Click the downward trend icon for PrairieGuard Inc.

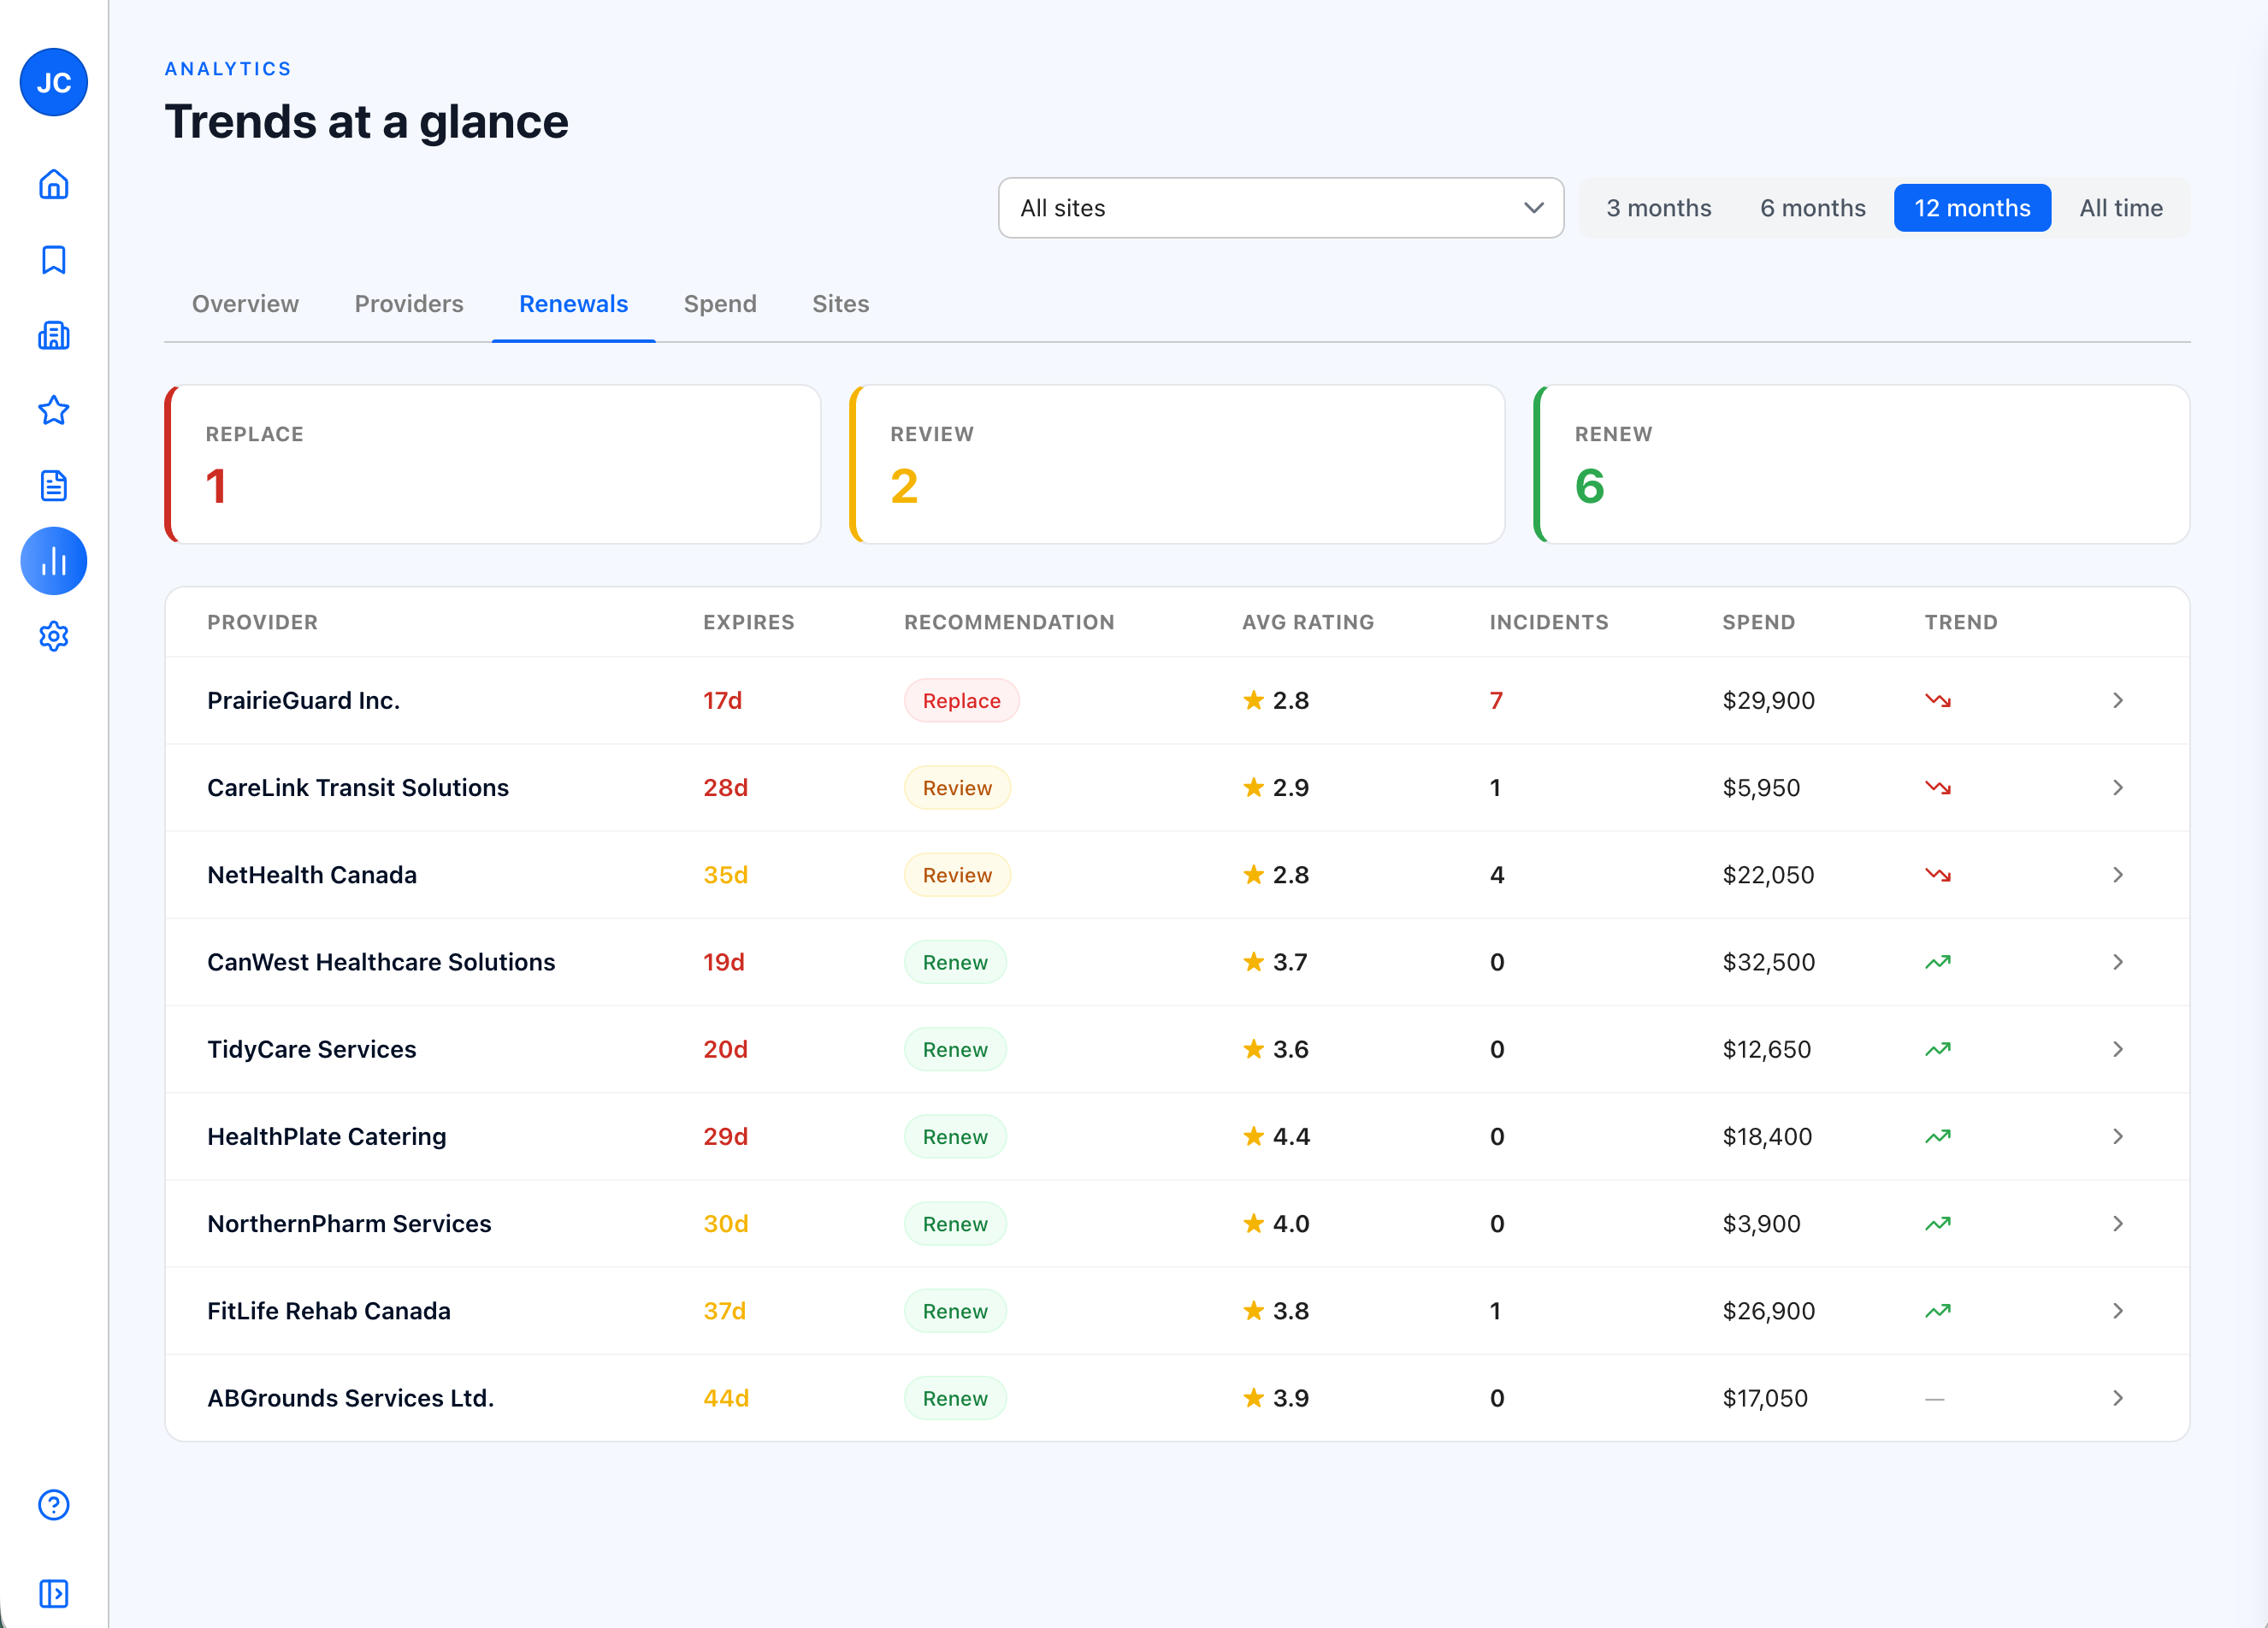pyautogui.click(x=1938, y=700)
